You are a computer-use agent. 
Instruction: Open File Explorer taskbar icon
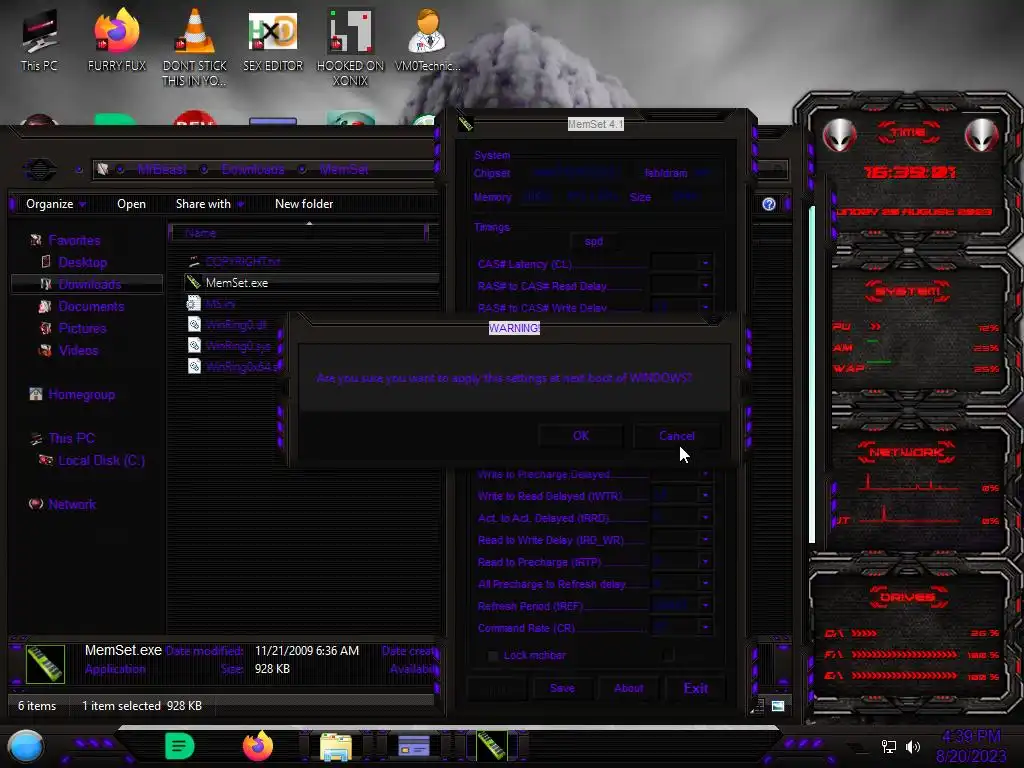[336, 746]
